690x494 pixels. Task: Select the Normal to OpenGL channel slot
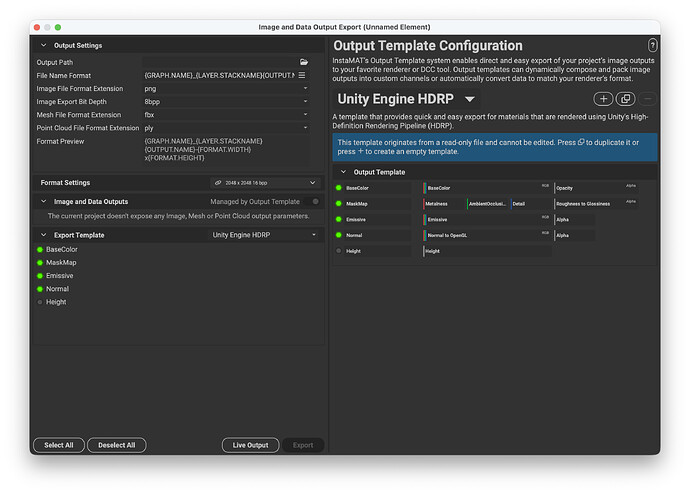pyautogui.click(x=487, y=235)
